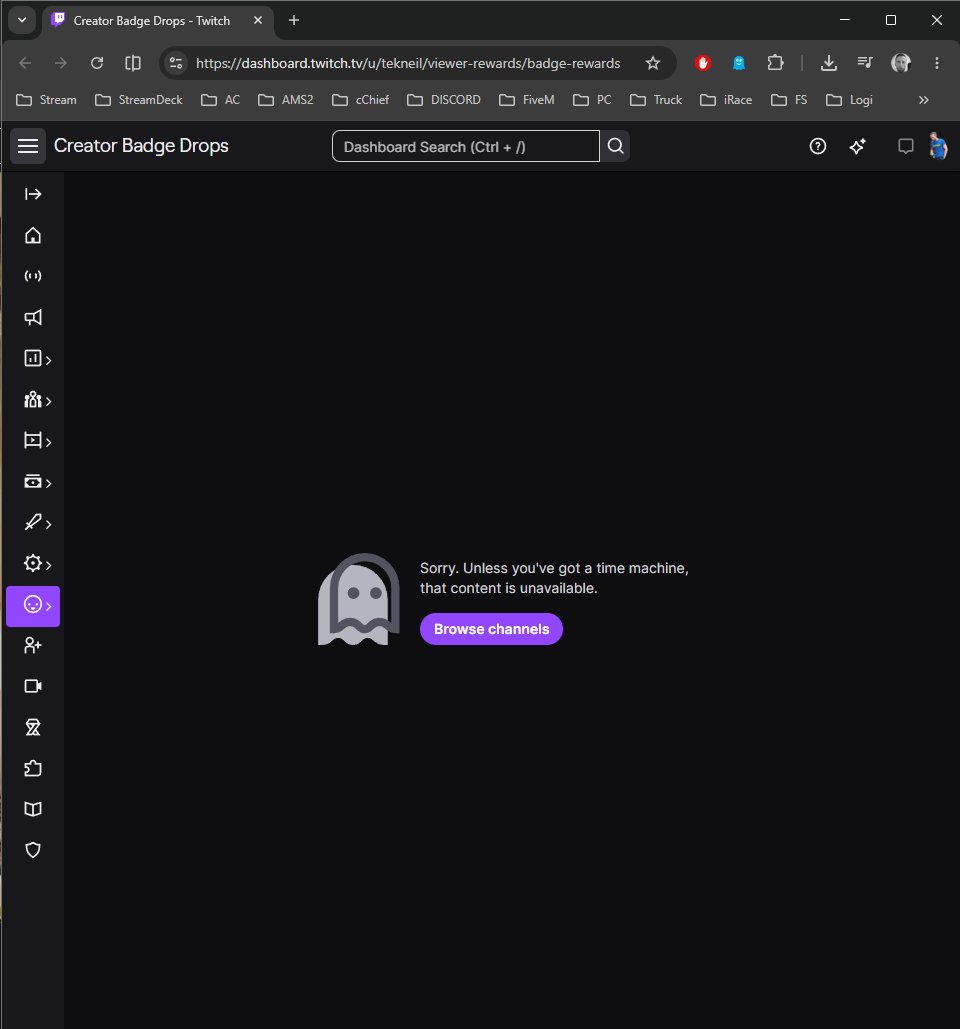This screenshot has height=1029, width=960.
Task: Open the brush customization icon
Action: (x=32, y=522)
